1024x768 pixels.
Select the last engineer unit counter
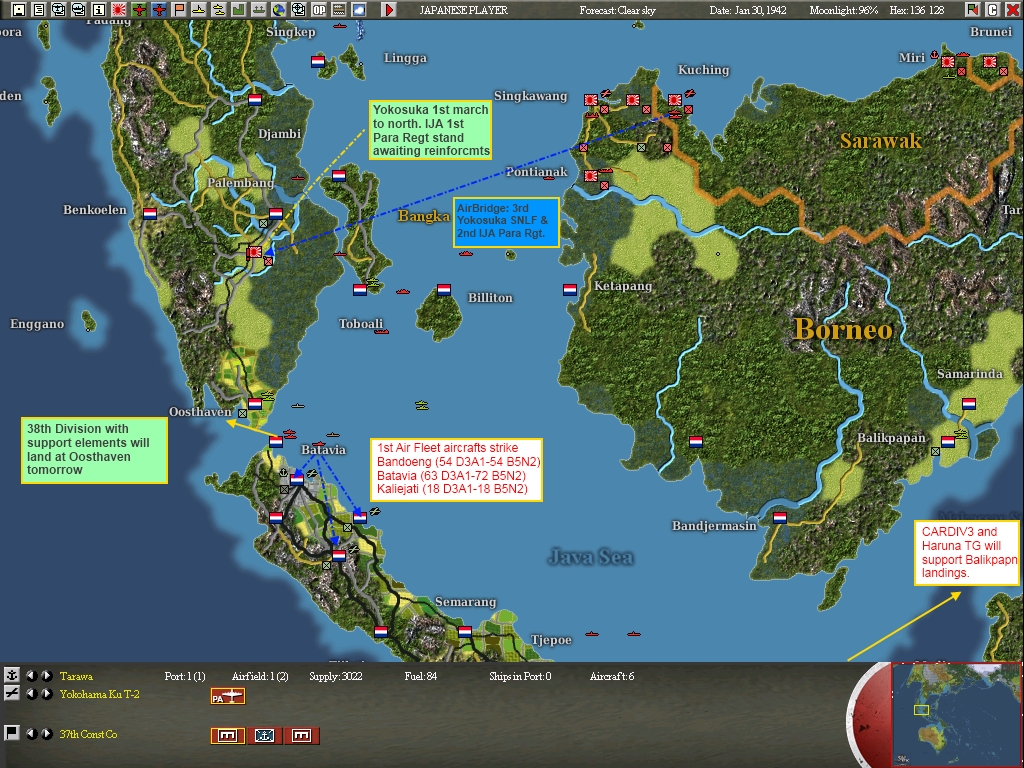tap(302, 736)
